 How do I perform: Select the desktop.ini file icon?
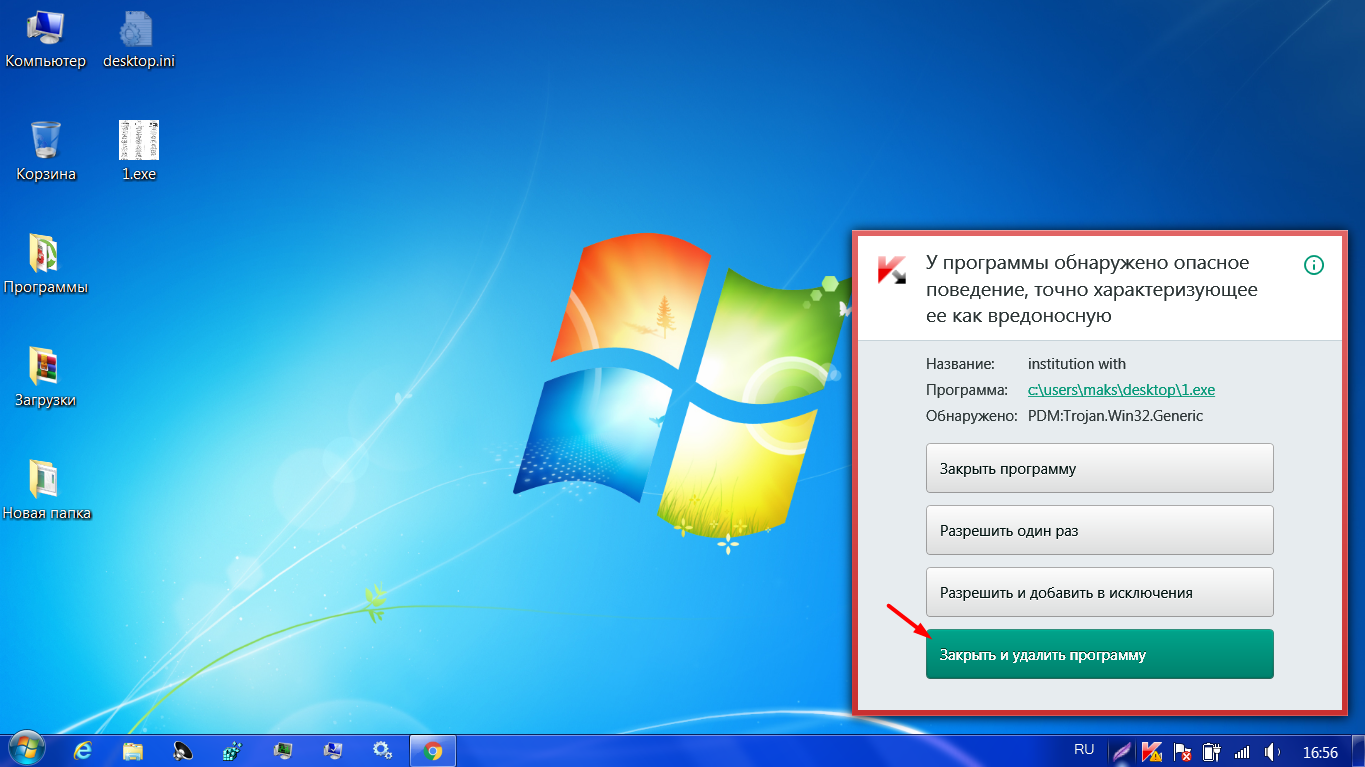click(x=139, y=39)
